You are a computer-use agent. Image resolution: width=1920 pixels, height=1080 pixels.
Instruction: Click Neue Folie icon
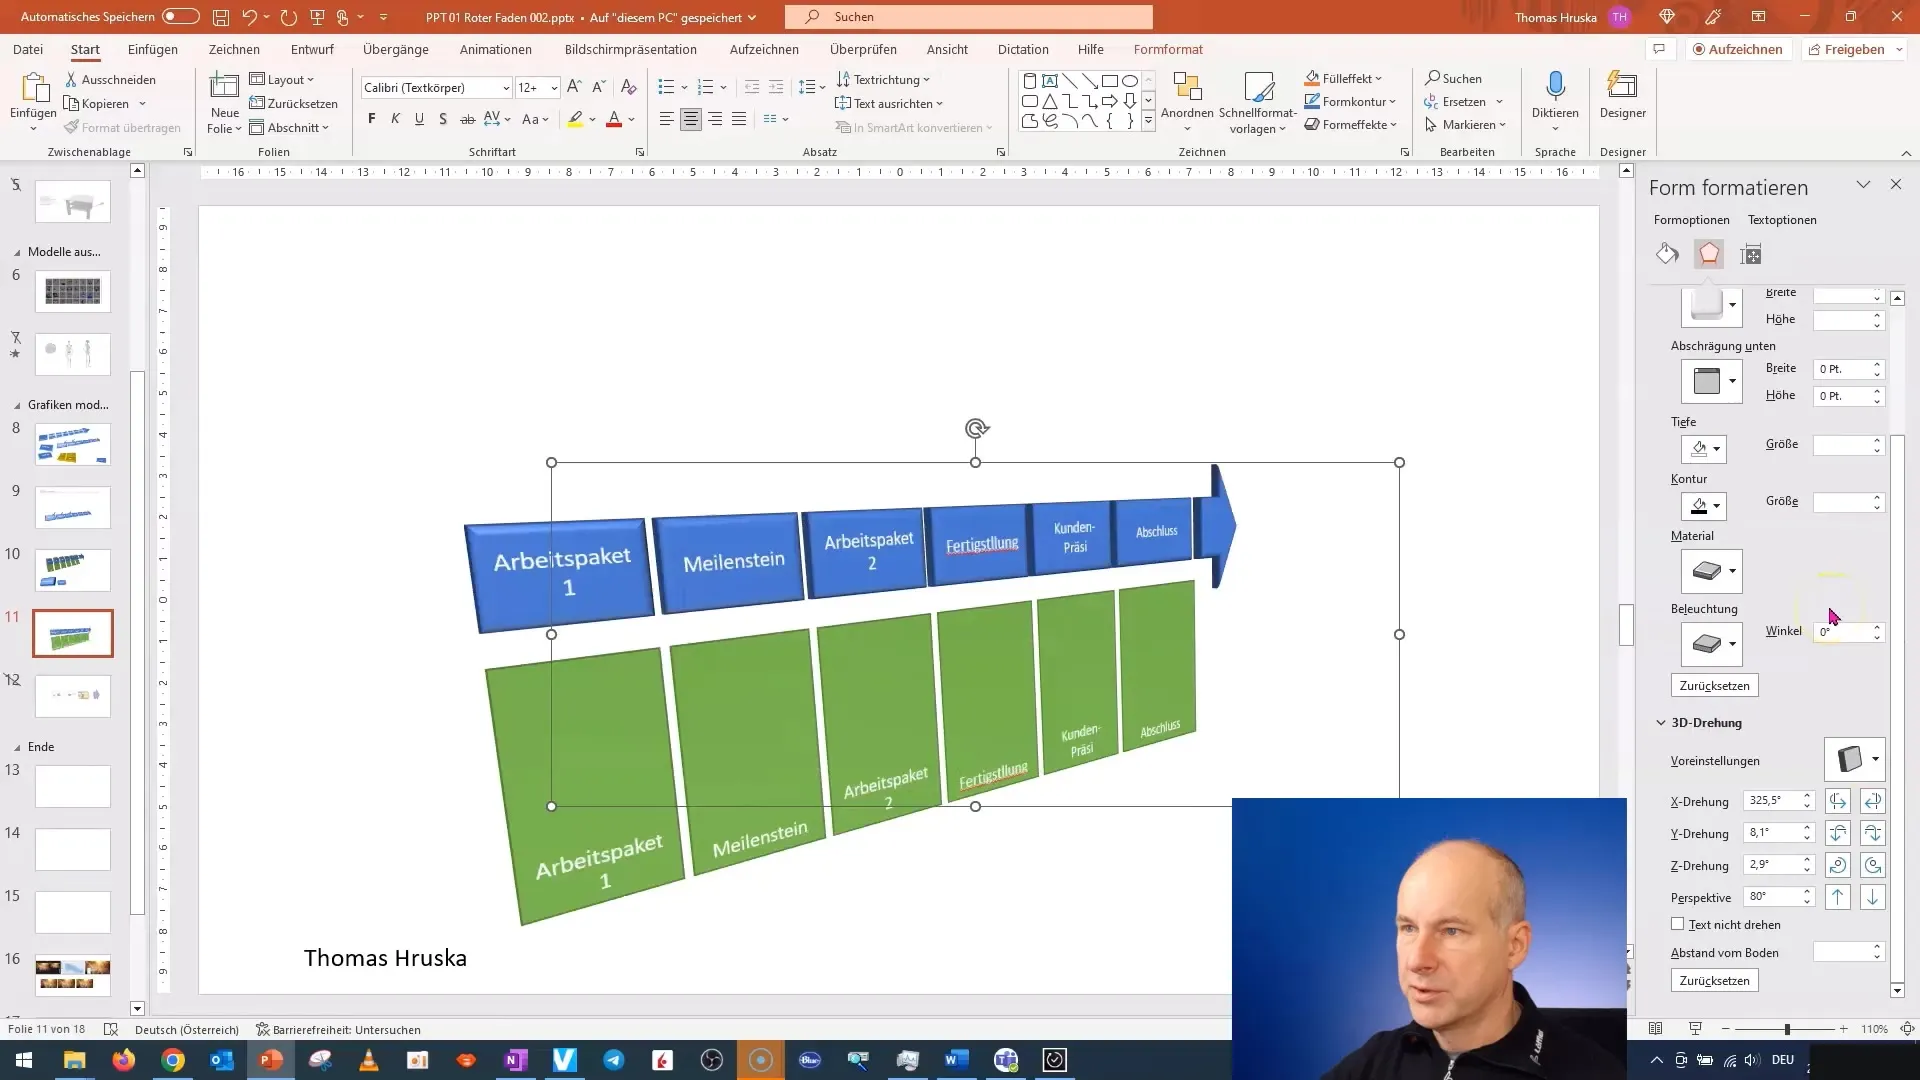pyautogui.click(x=224, y=88)
